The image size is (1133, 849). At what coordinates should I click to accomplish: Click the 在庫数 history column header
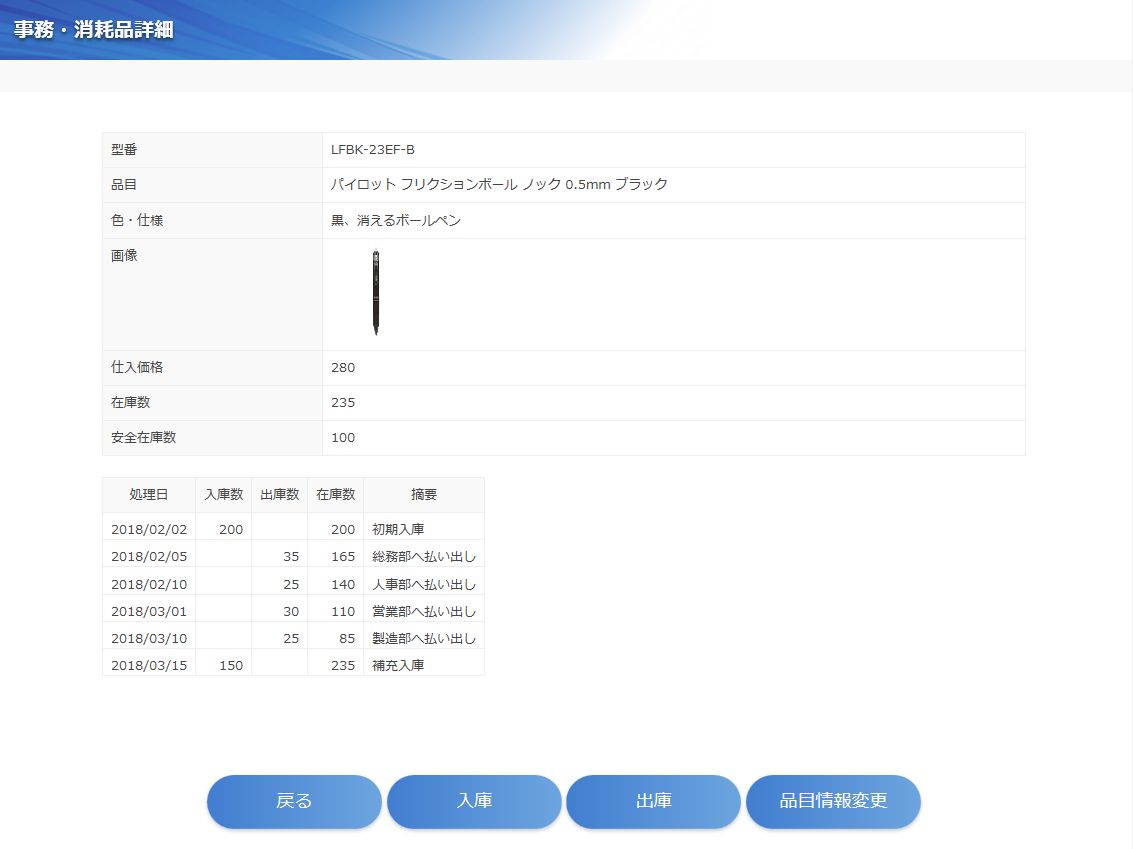click(x=336, y=494)
